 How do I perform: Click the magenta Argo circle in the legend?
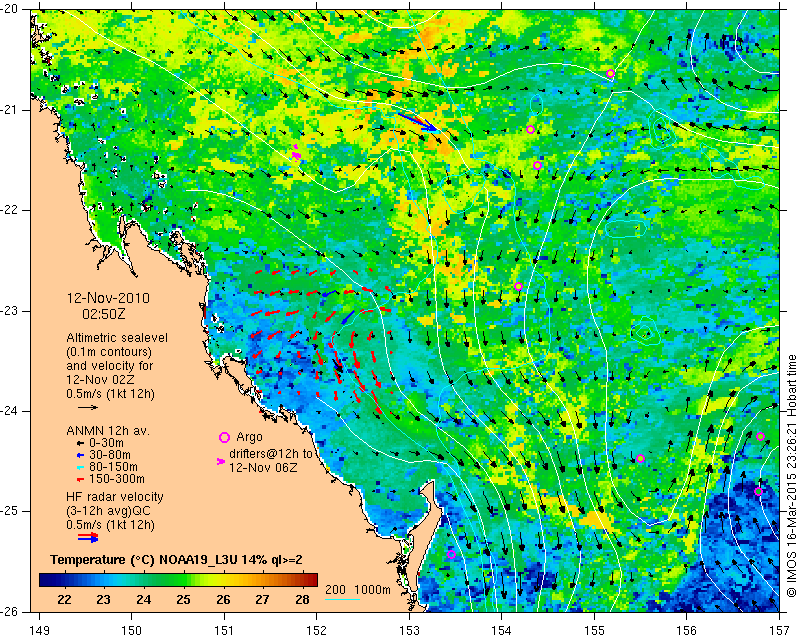click(x=224, y=437)
